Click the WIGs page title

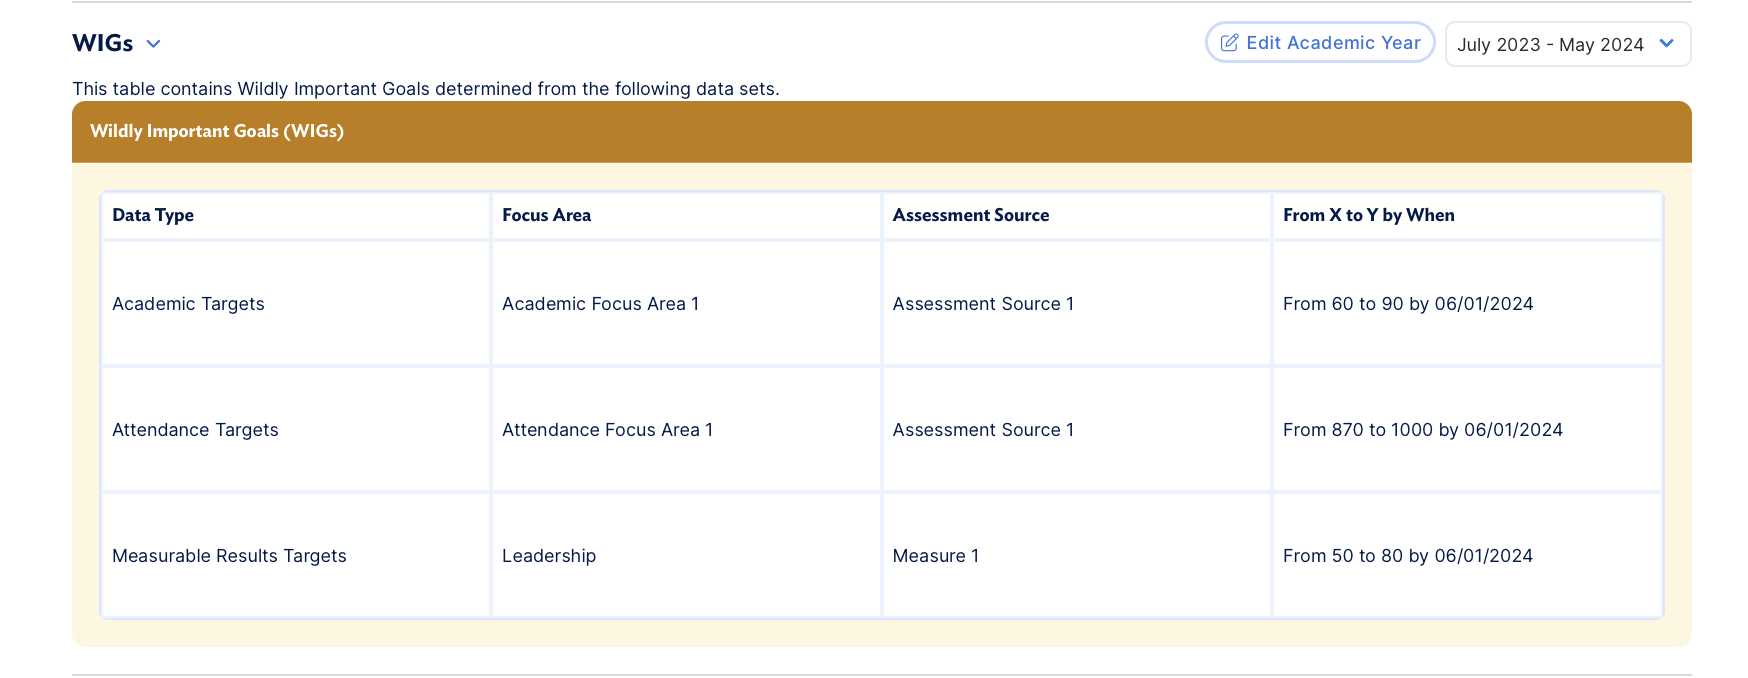102,42
